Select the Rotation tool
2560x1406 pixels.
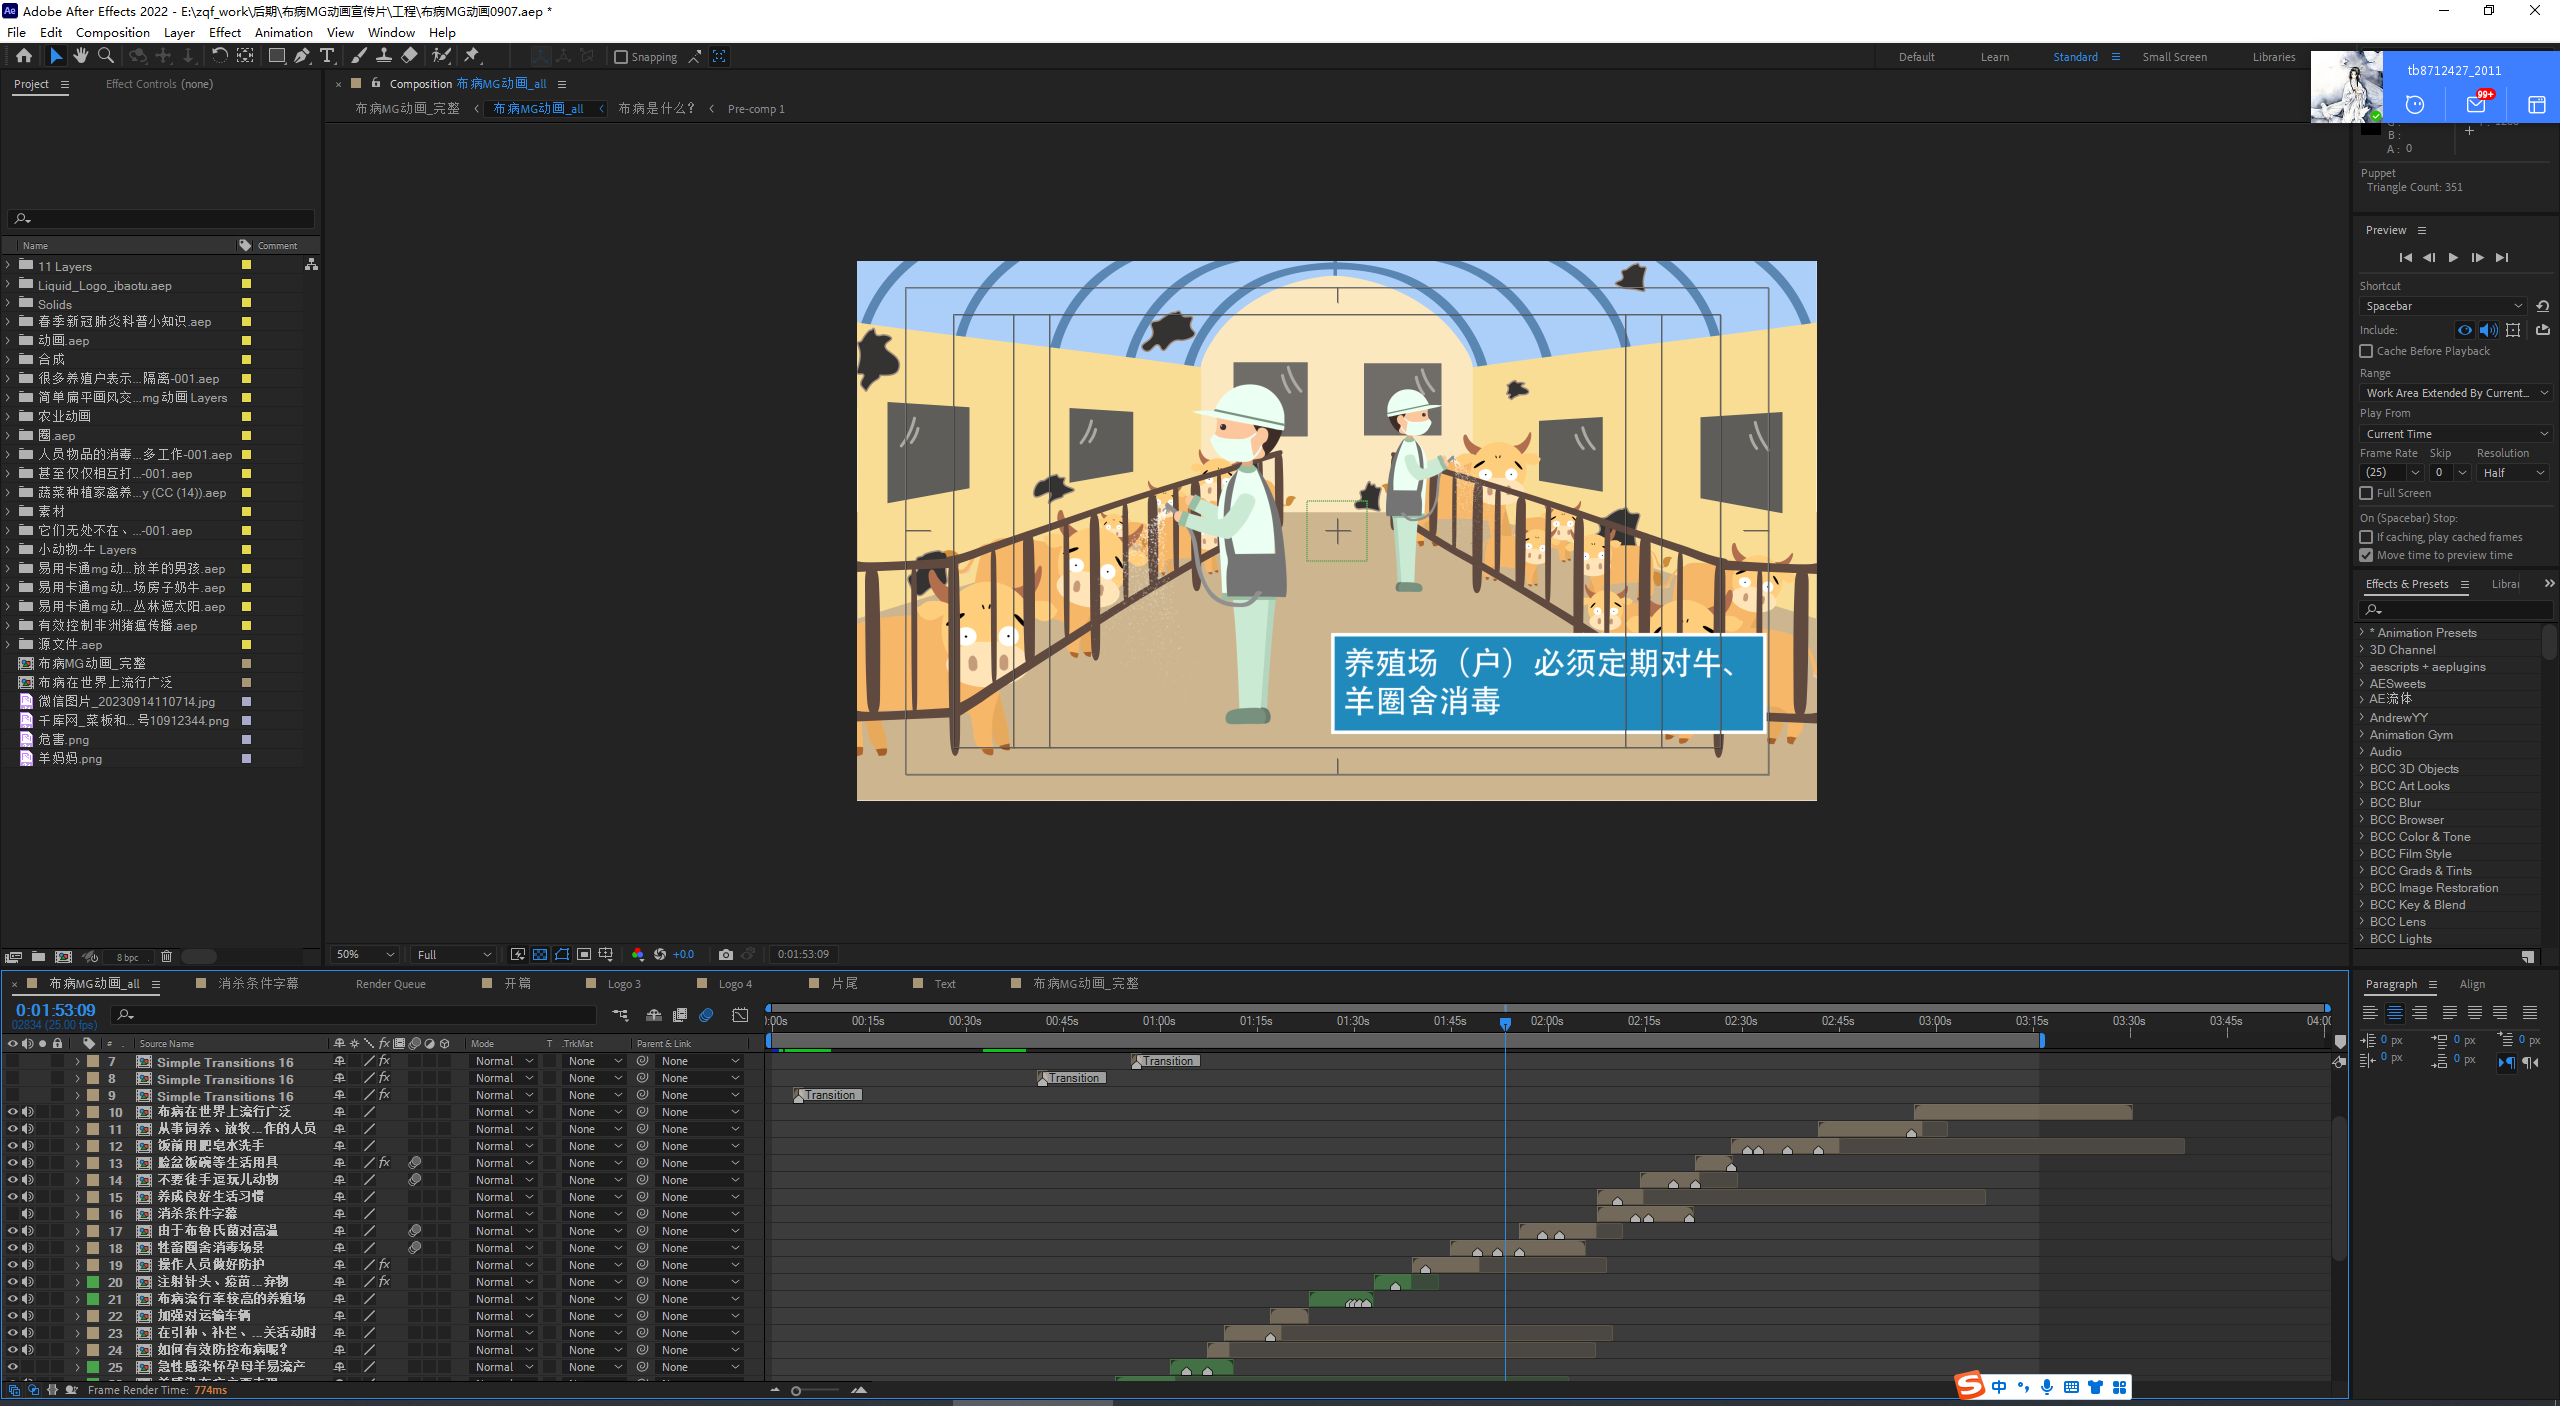pos(219,56)
